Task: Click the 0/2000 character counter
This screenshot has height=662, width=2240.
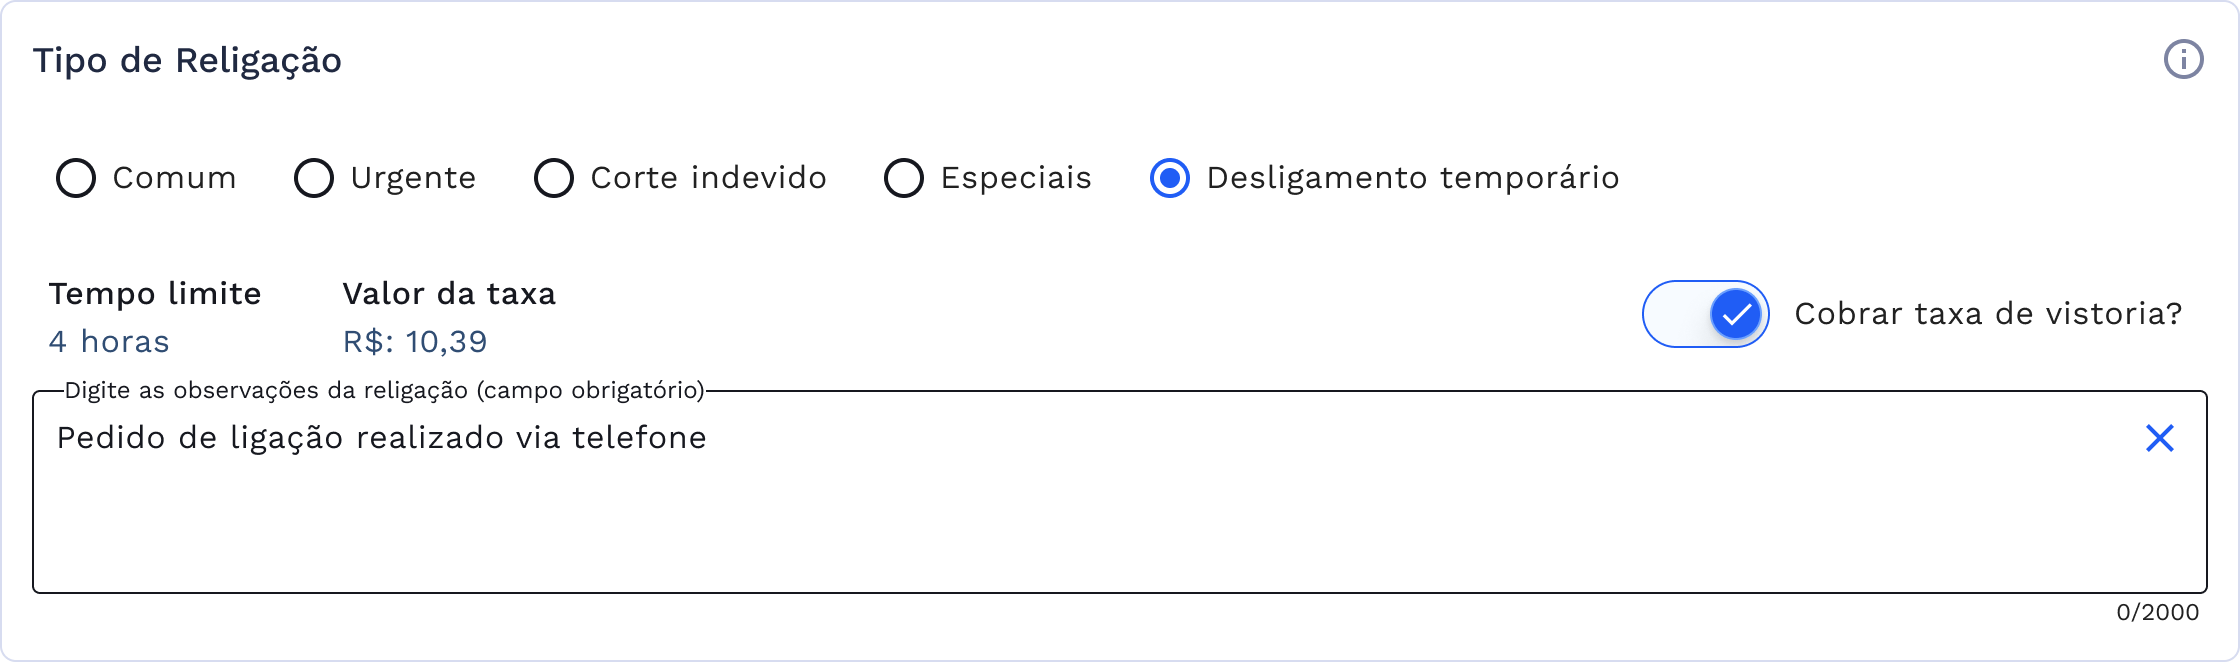Action: [x=2158, y=613]
